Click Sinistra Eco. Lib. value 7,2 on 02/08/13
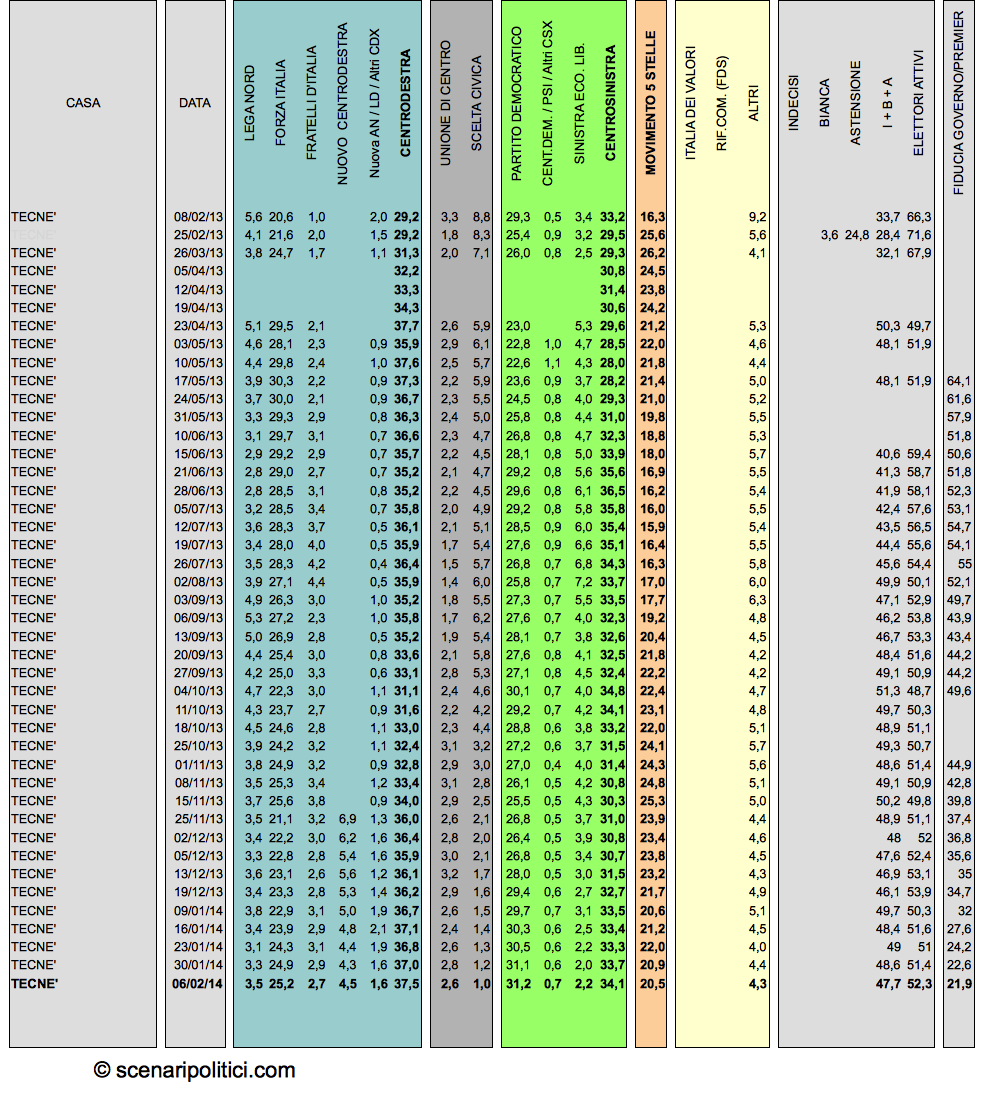 coord(583,582)
